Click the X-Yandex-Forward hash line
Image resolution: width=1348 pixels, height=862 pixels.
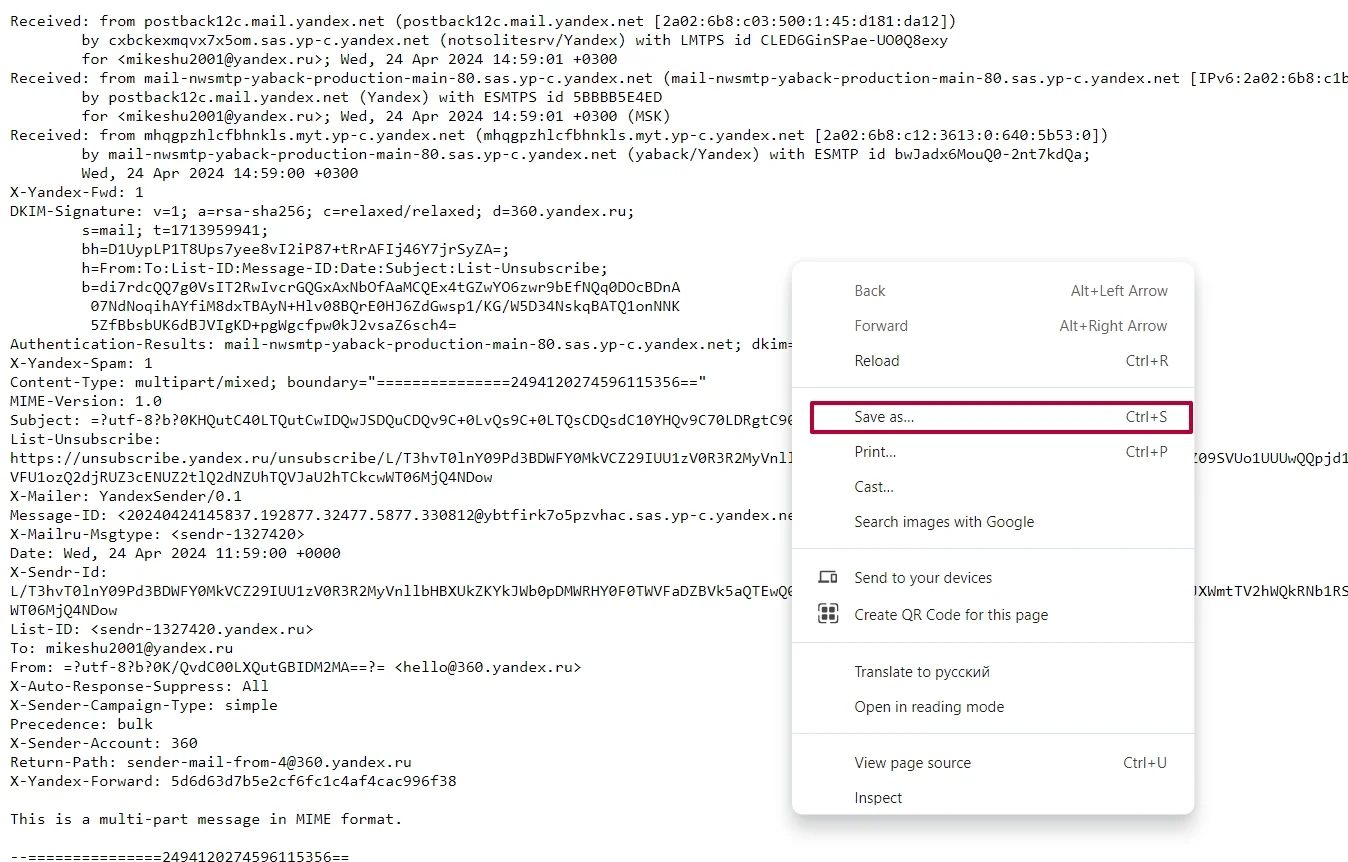233,781
